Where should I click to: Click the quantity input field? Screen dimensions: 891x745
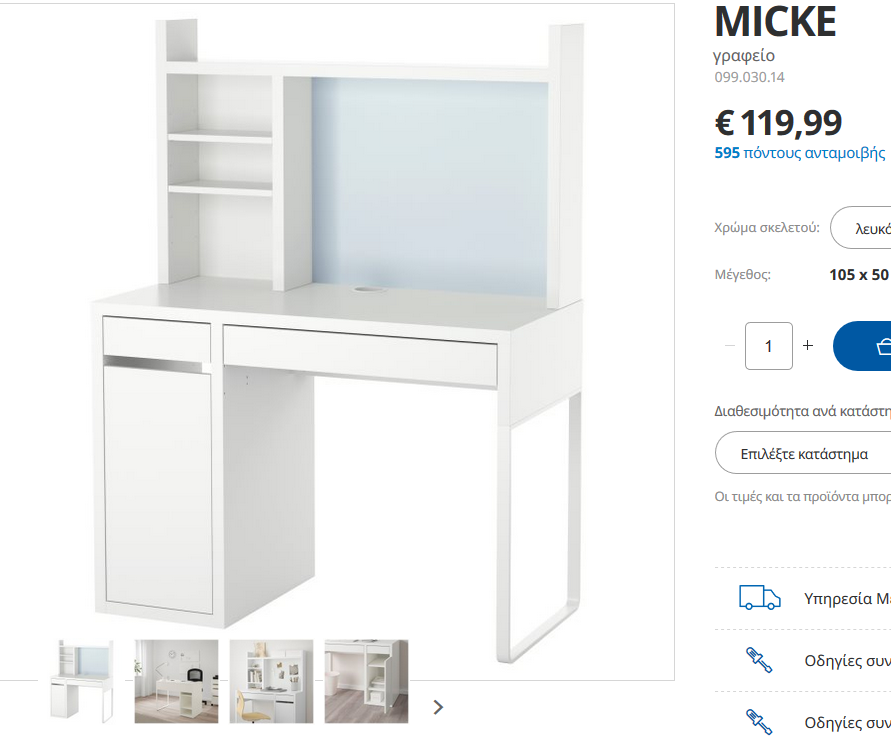coord(769,346)
